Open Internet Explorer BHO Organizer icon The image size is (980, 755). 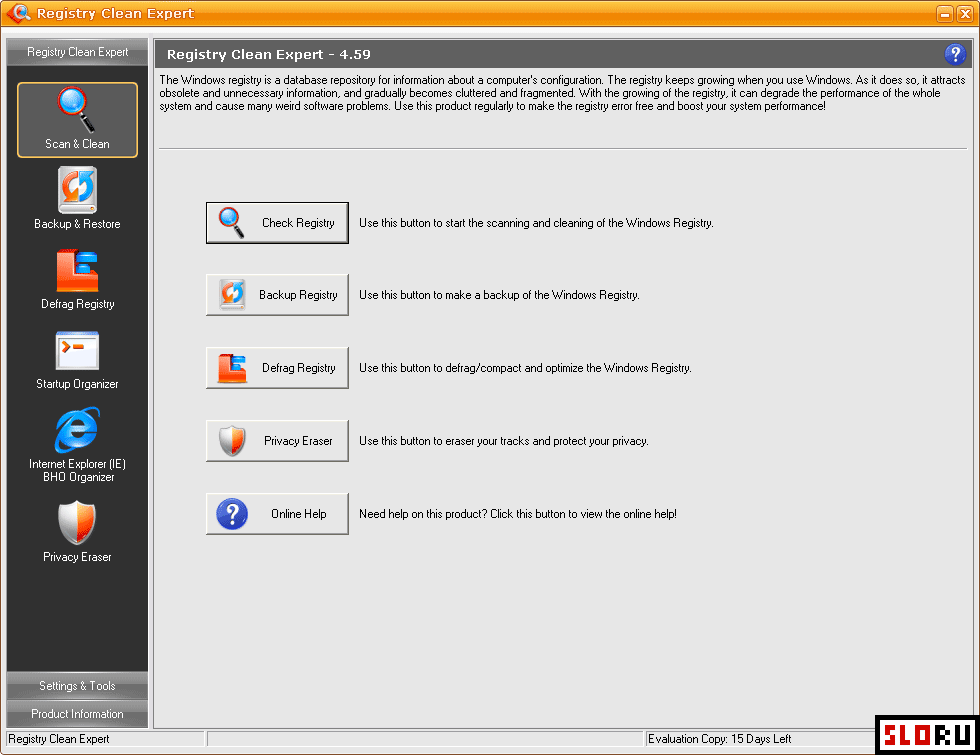[78, 445]
